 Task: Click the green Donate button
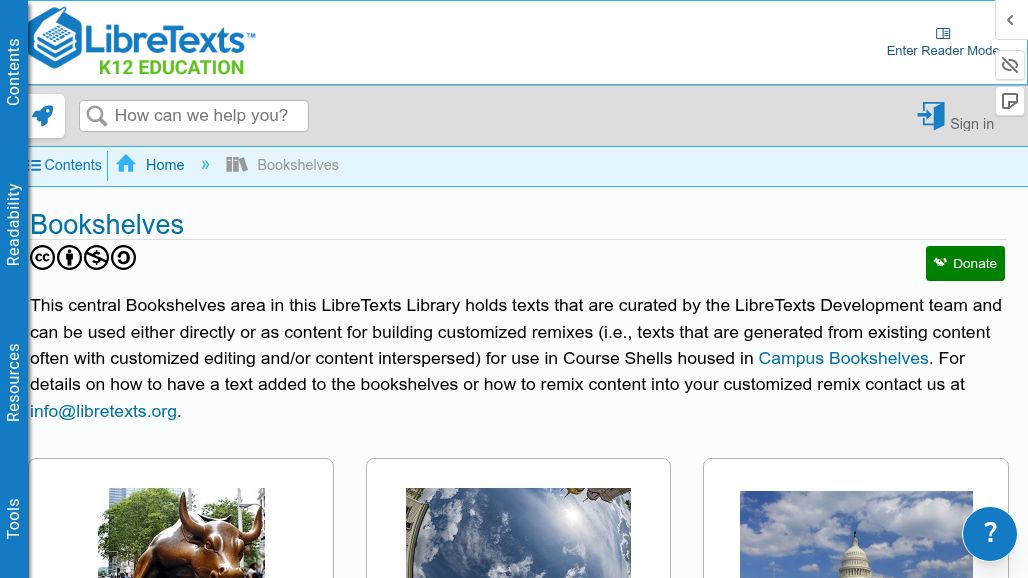pos(964,263)
